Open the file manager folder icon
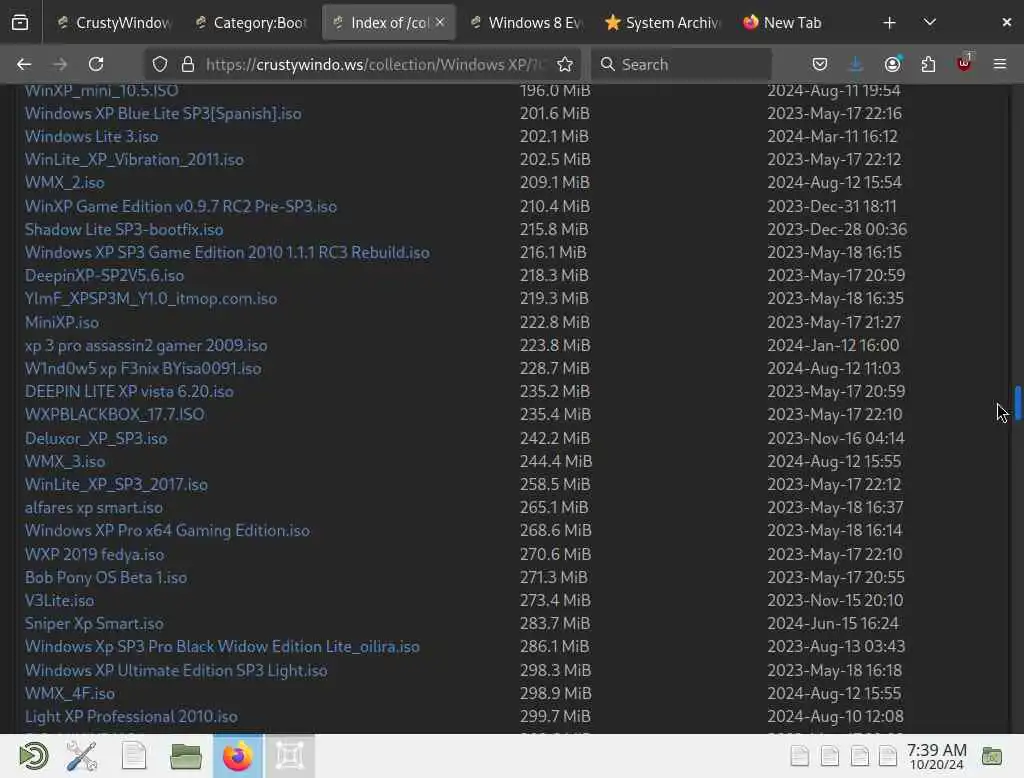Screen dimensions: 1024x778 185,756
